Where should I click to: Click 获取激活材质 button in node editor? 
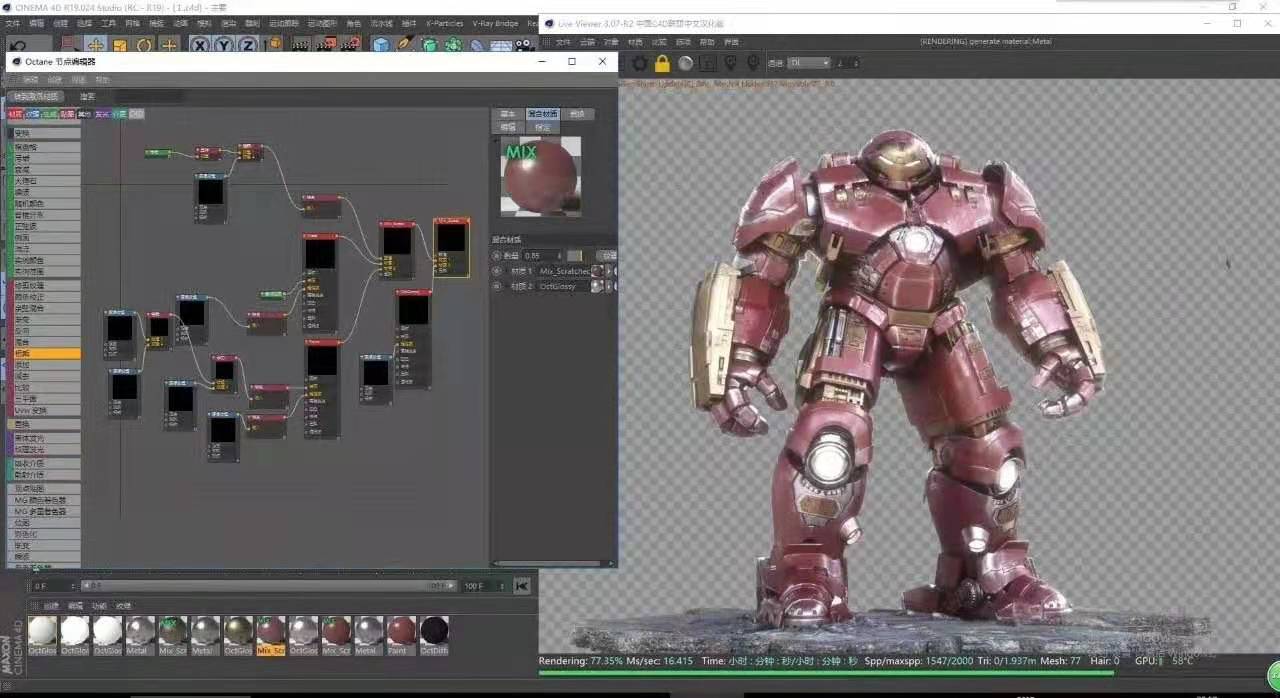point(37,97)
